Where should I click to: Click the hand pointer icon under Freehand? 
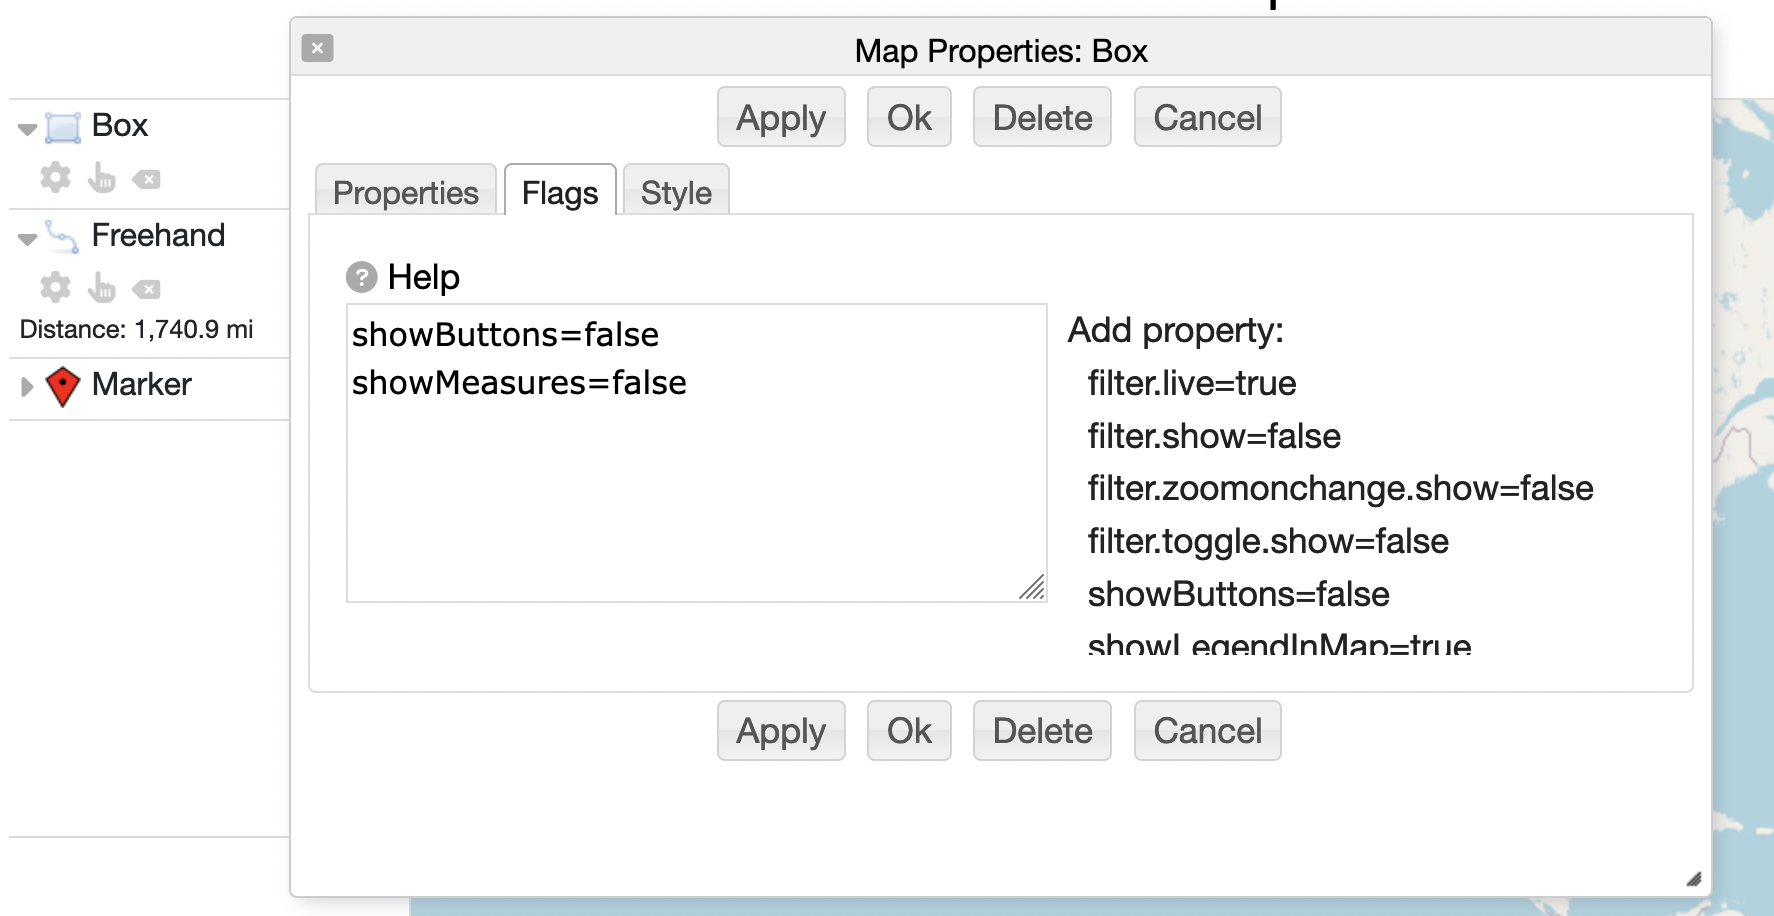[101, 288]
